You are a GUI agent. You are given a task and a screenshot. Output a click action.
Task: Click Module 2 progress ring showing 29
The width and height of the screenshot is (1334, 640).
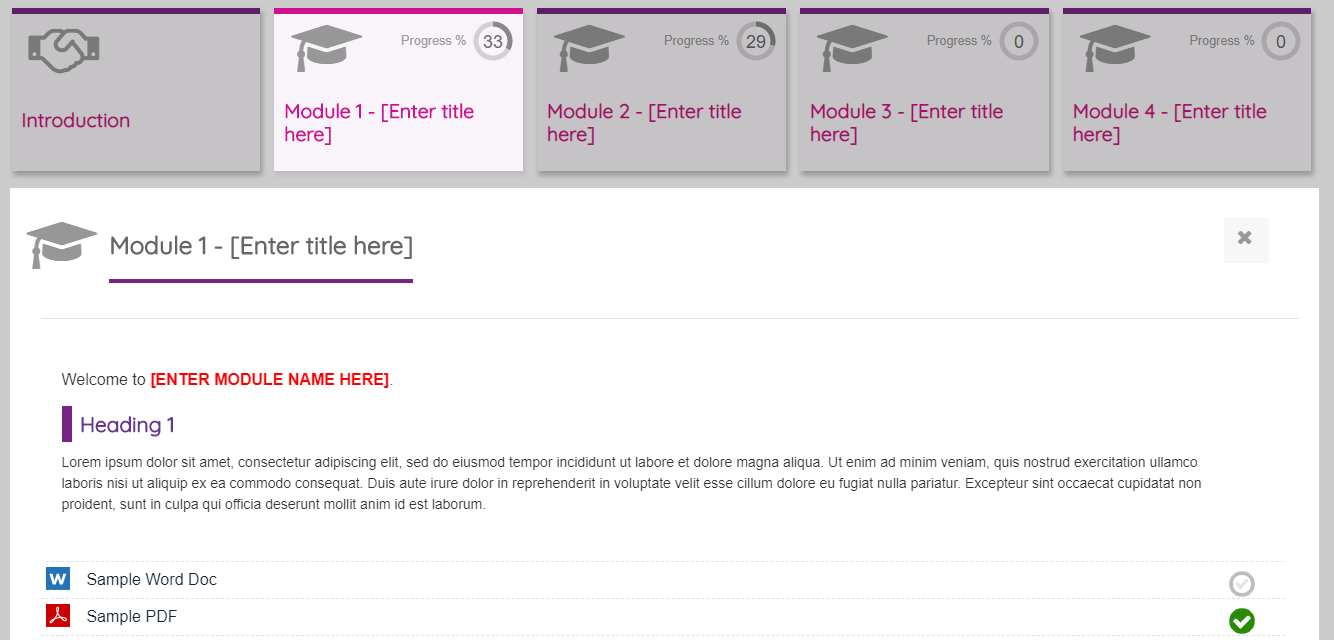(x=756, y=42)
